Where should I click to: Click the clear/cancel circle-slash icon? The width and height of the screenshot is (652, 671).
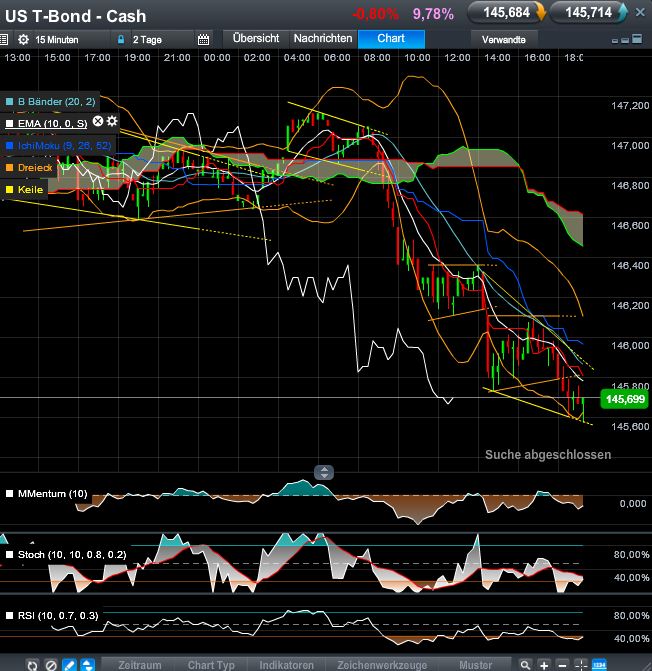pos(51,665)
